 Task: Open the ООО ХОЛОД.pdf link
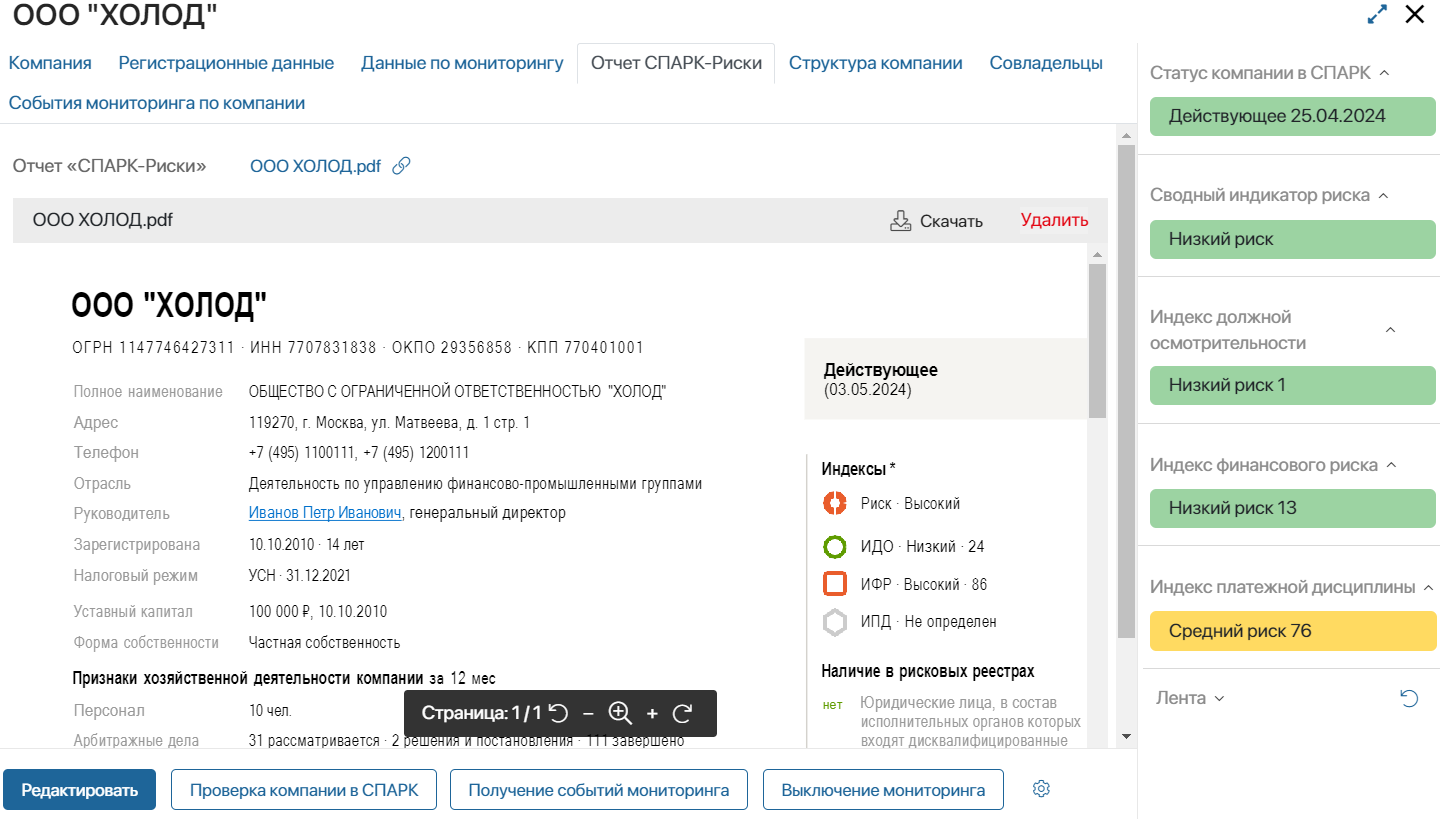tap(315, 166)
